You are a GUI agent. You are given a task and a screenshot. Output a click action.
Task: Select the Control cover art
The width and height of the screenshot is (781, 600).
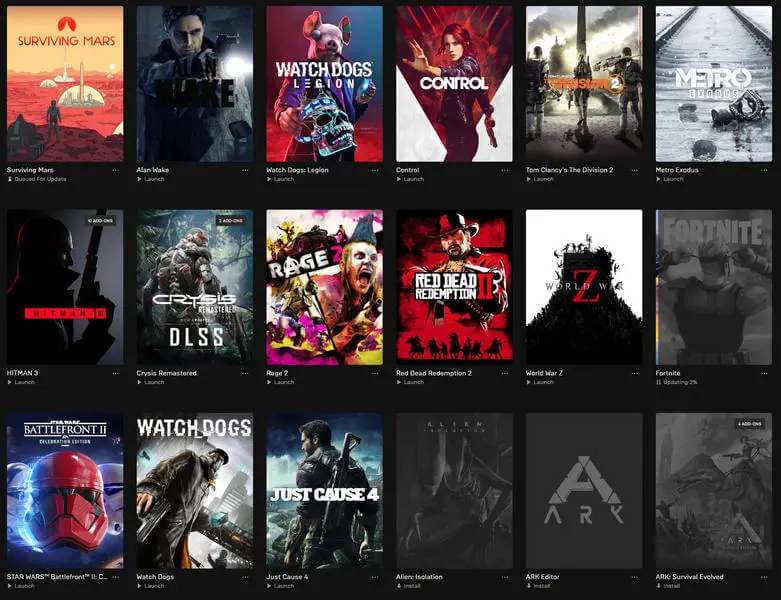[x=454, y=84]
